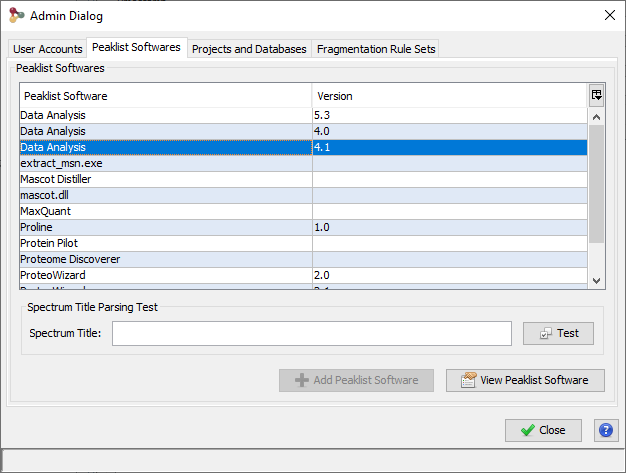Click the Close button with green checkmark
This screenshot has height=473, width=626.
(543, 430)
